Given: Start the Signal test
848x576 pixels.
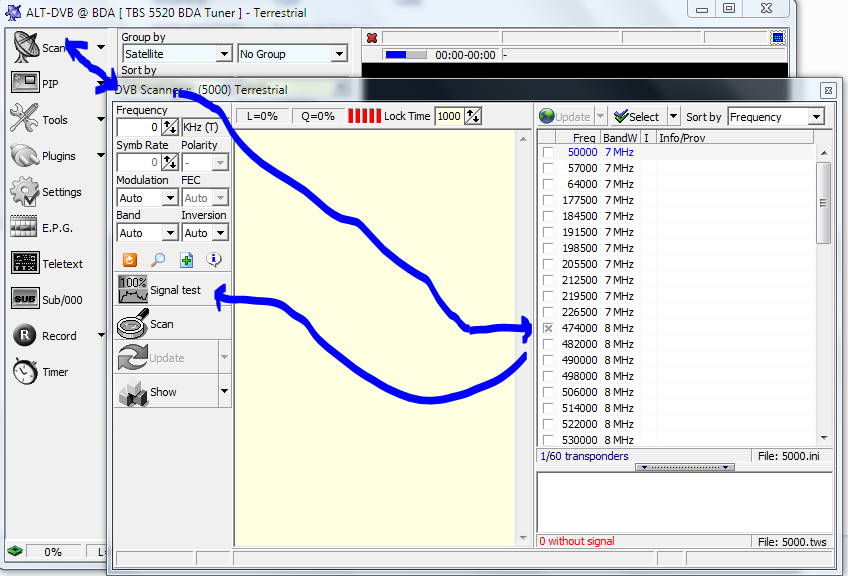Looking at the screenshot, I should tap(160, 290).
